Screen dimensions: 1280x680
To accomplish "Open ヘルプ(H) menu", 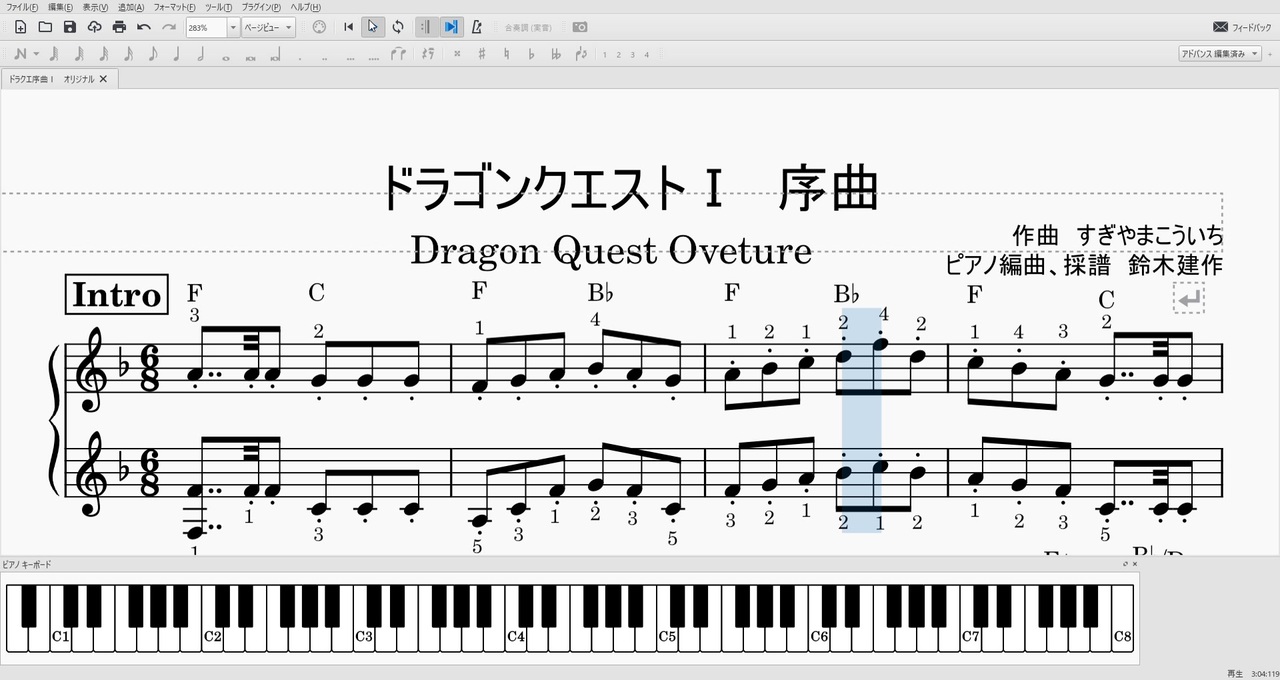I will 305,7.
